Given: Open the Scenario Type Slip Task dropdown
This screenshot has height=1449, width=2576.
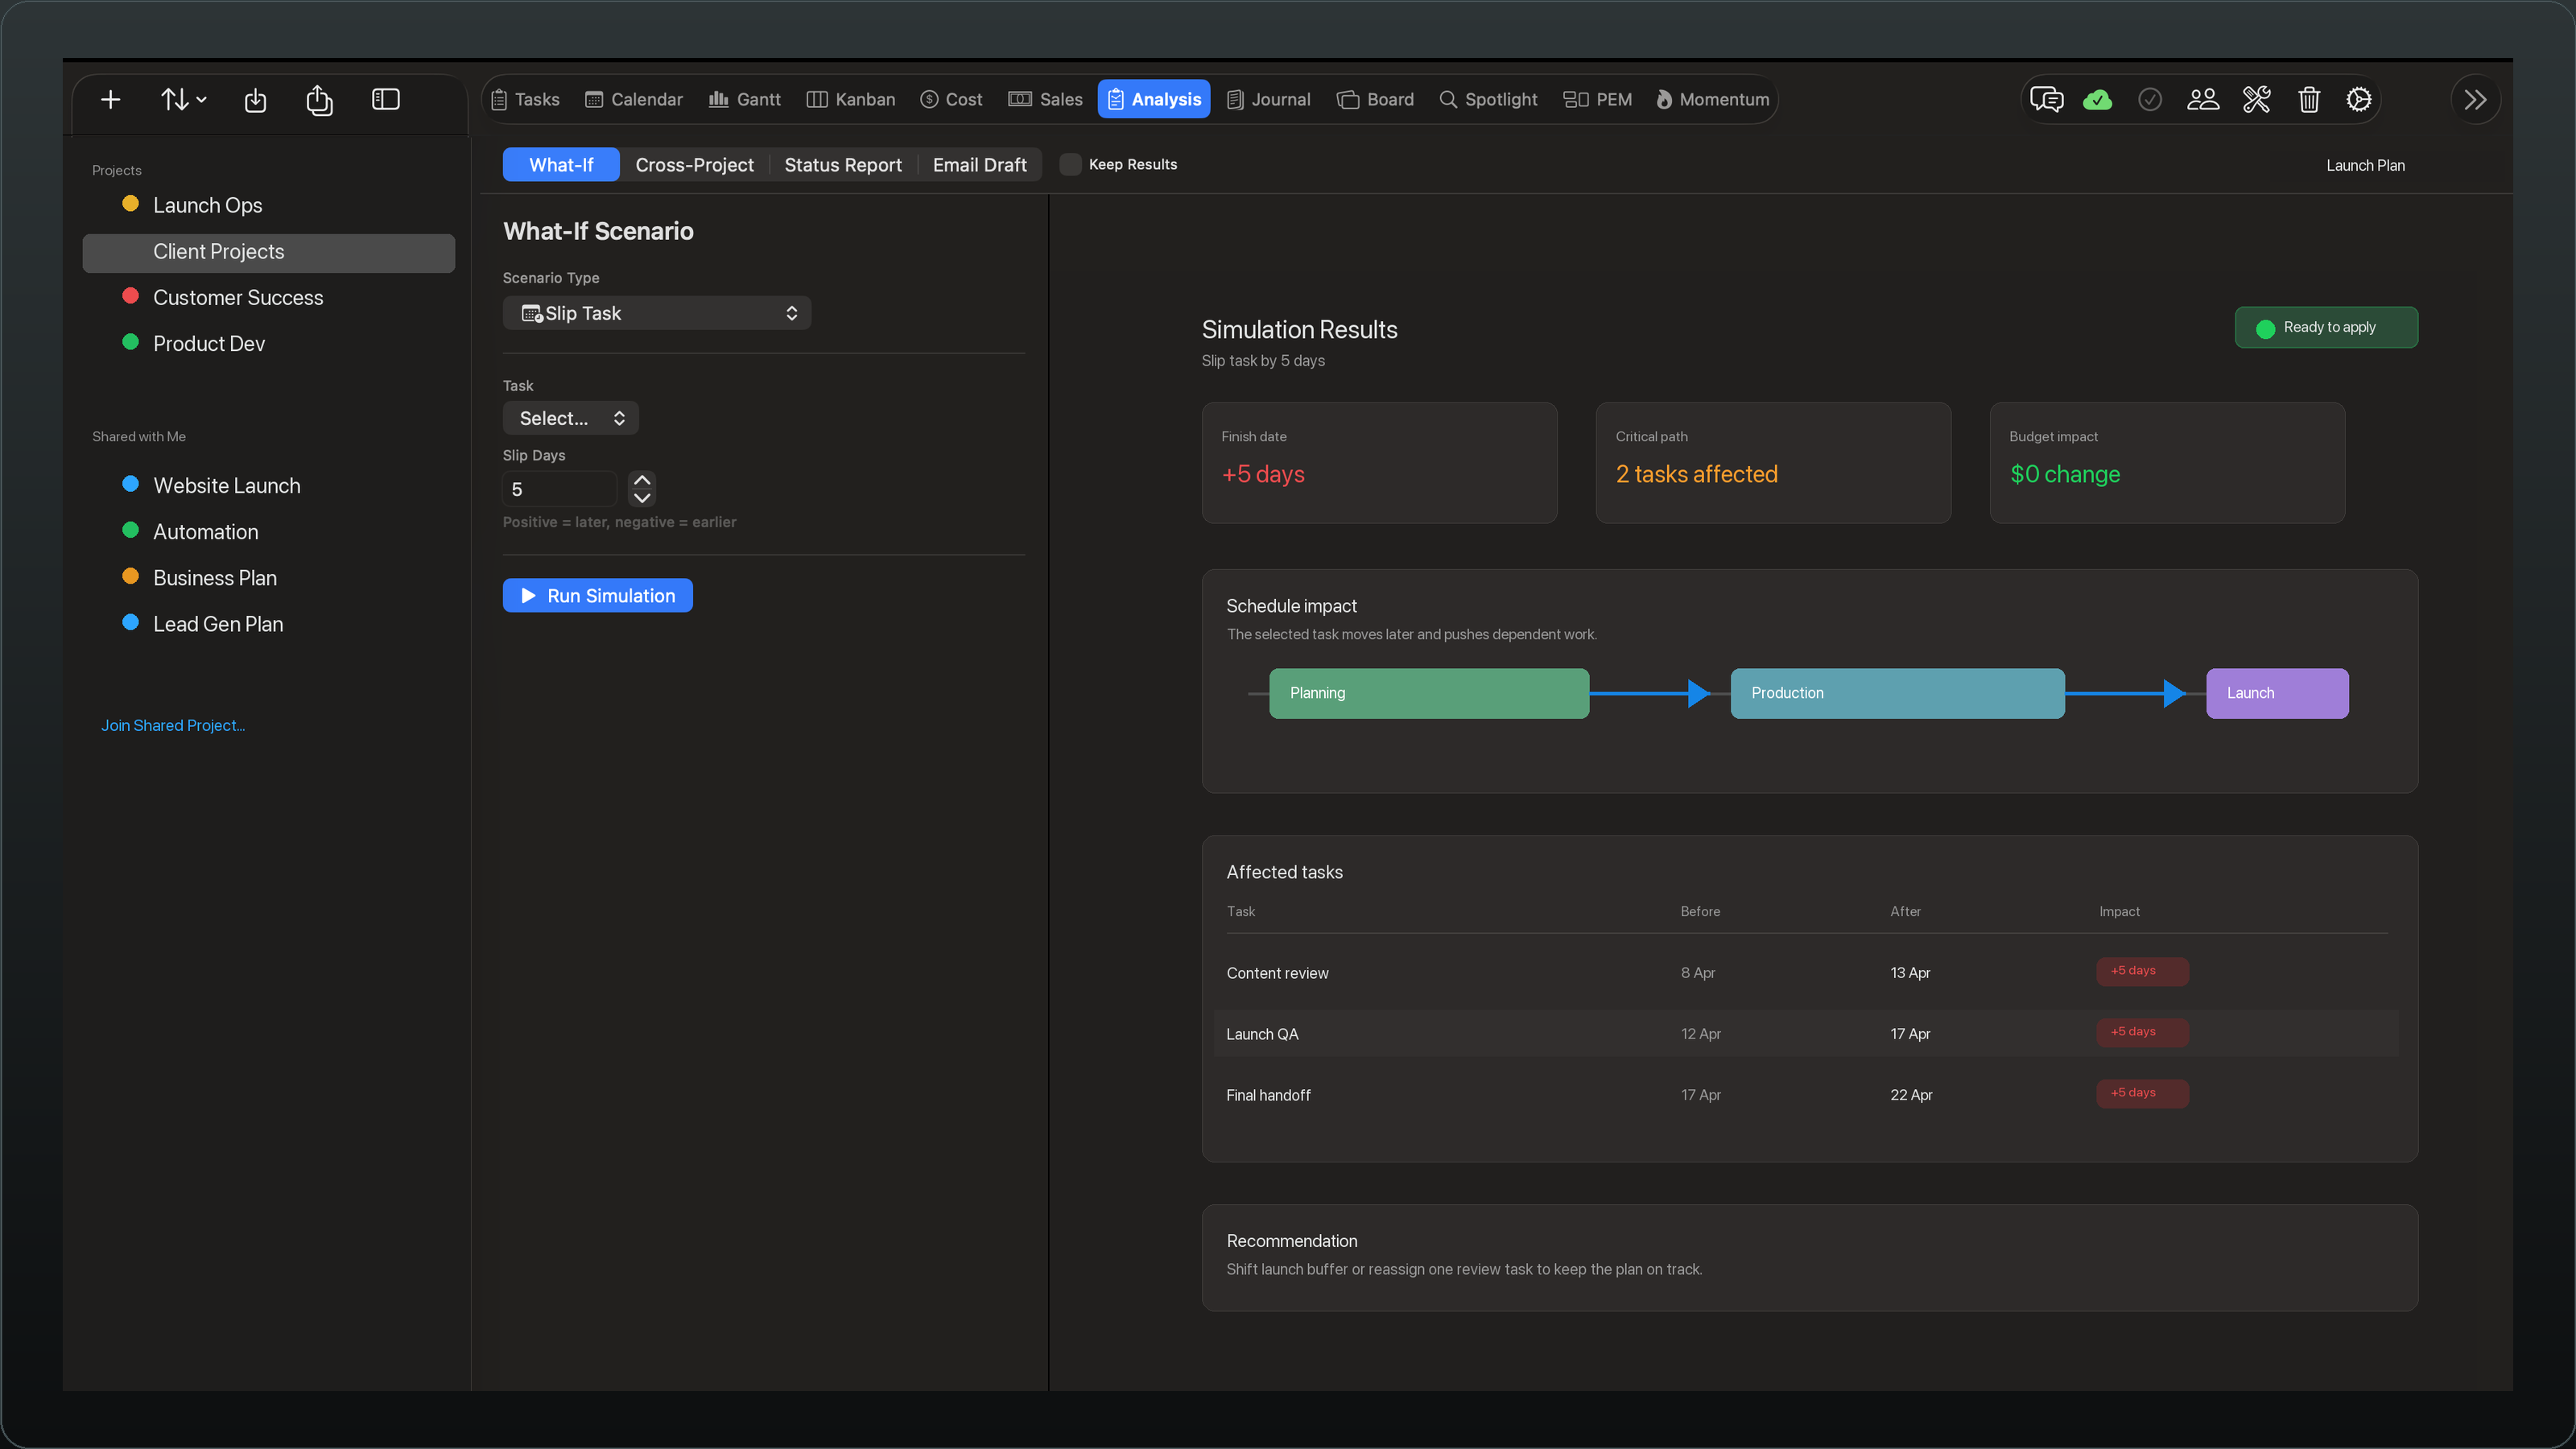Looking at the screenshot, I should click(657, 313).
